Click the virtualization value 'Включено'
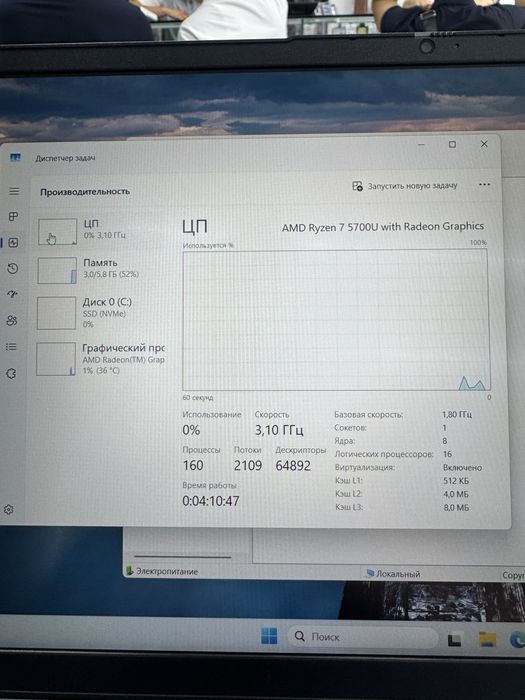This screenshot has height=700, width=525. pos(462,467)
